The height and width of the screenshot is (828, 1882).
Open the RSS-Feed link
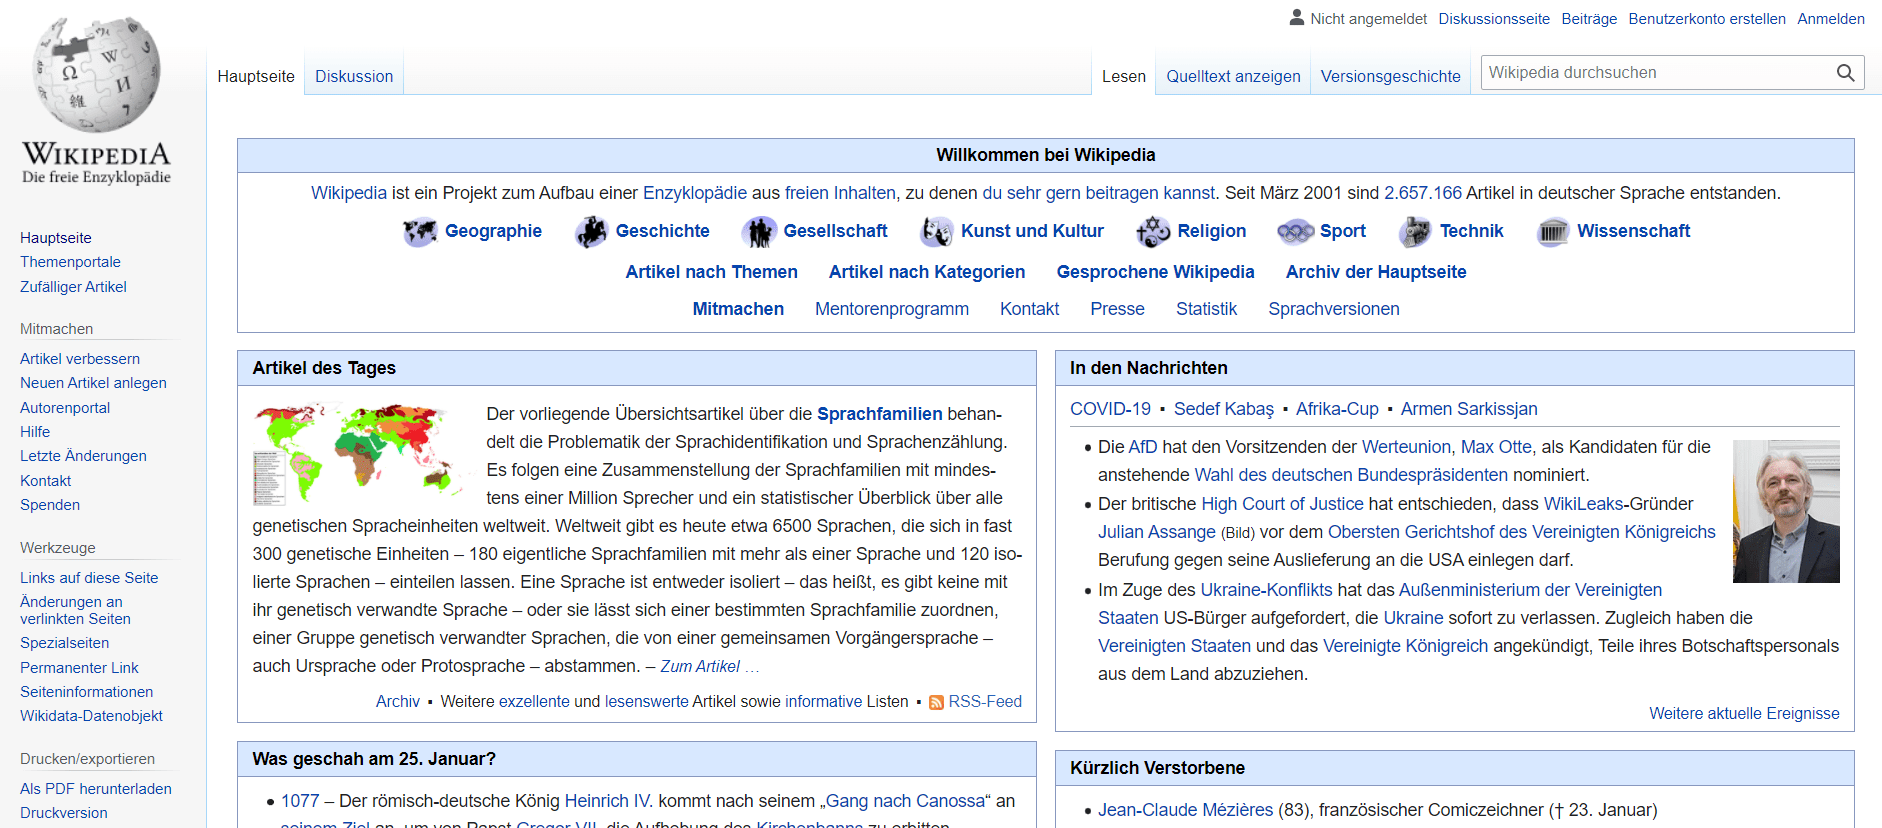point(985,702)
